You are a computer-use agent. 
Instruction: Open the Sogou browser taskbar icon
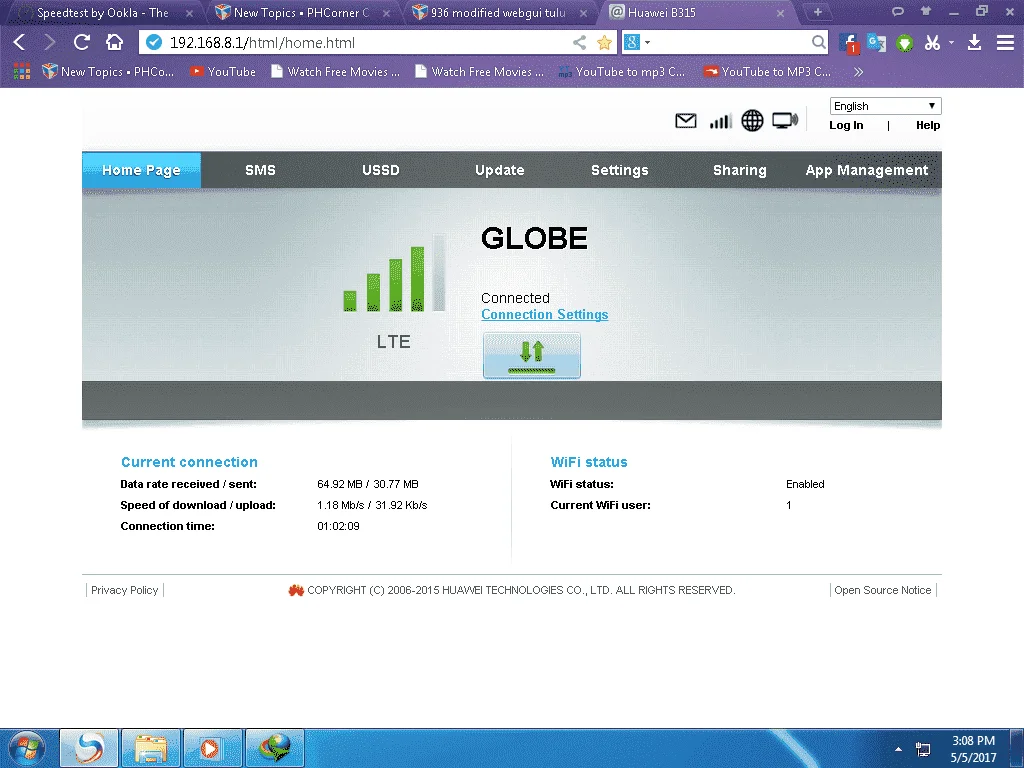tap(89, 748)
